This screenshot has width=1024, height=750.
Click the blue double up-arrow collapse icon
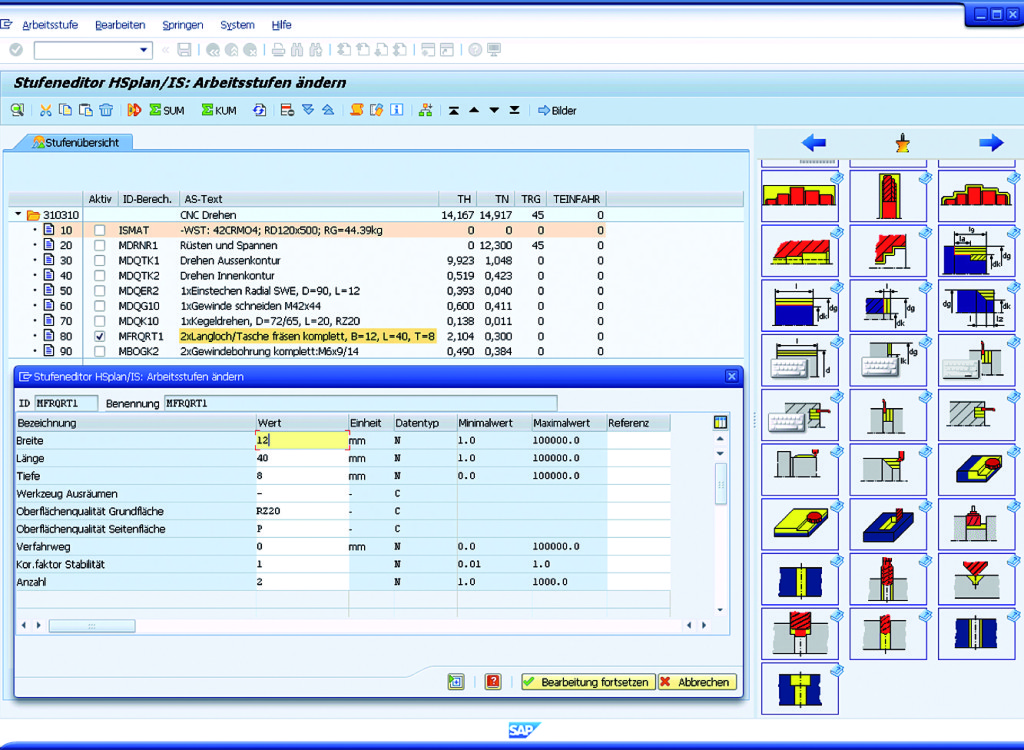coord(328,110)
